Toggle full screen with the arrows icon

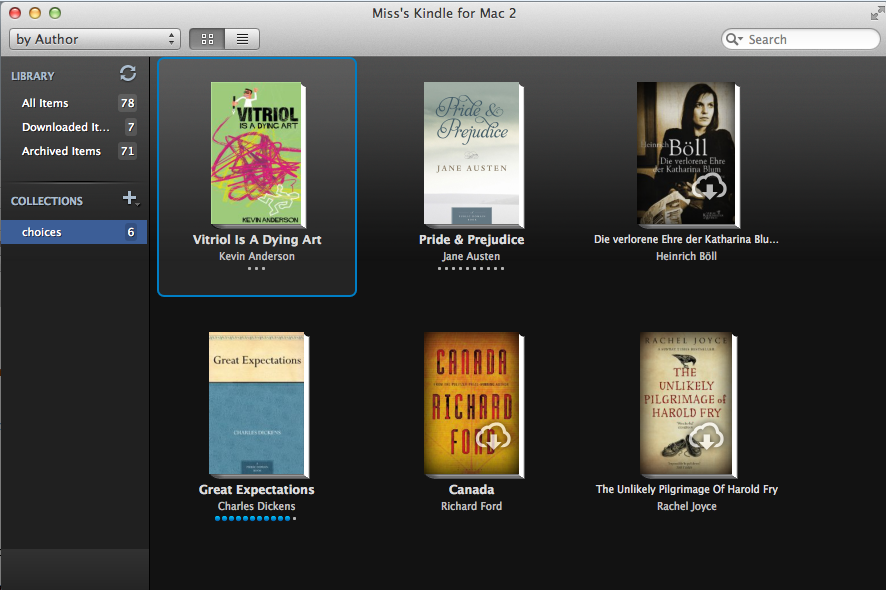tap(876, 12)
